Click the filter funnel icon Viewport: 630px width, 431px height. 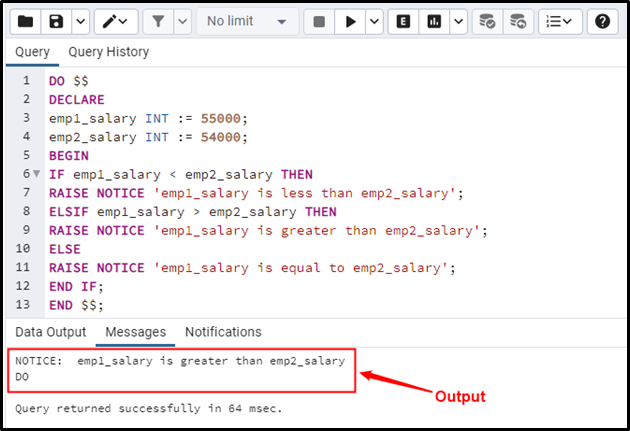(158, 21)
